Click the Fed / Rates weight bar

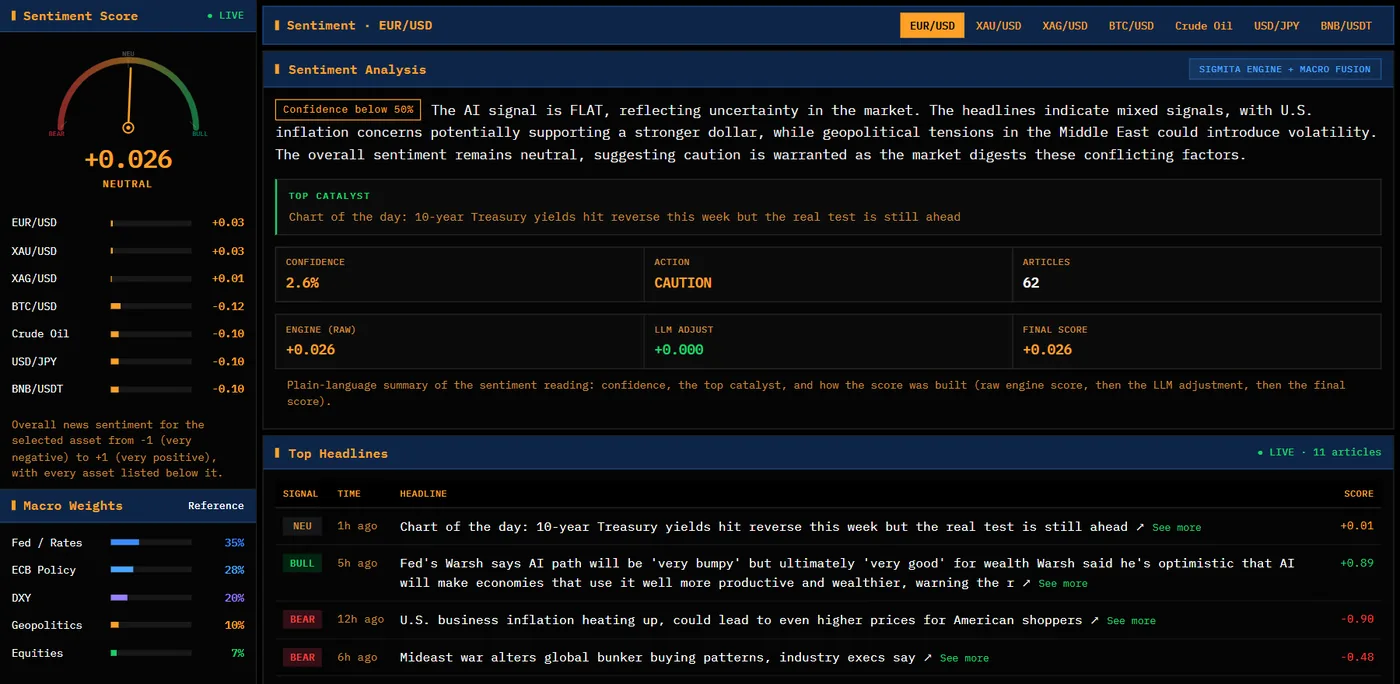(x=151, y=542)
